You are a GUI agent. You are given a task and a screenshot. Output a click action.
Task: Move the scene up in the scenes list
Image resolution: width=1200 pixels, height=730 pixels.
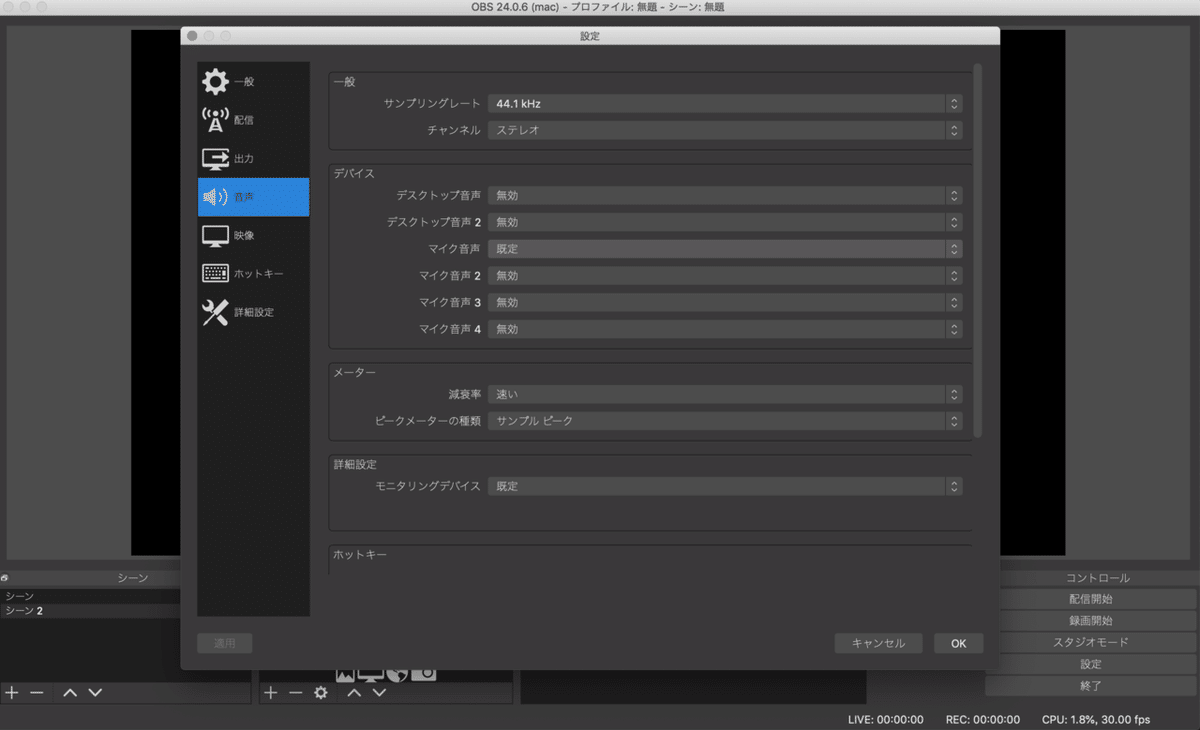[70, 692]
